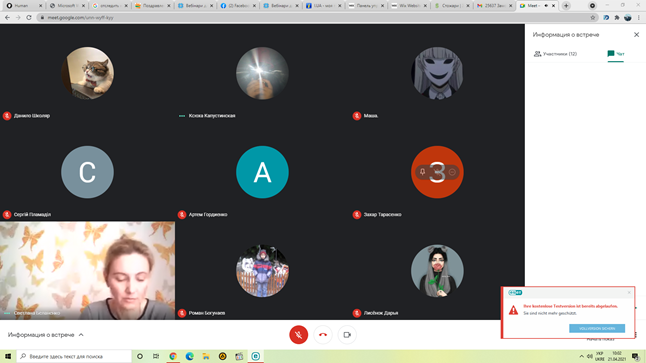Select Данило Школяр cat avatar tile
Viewport: 646px width, 363px height.
(87, 73)
